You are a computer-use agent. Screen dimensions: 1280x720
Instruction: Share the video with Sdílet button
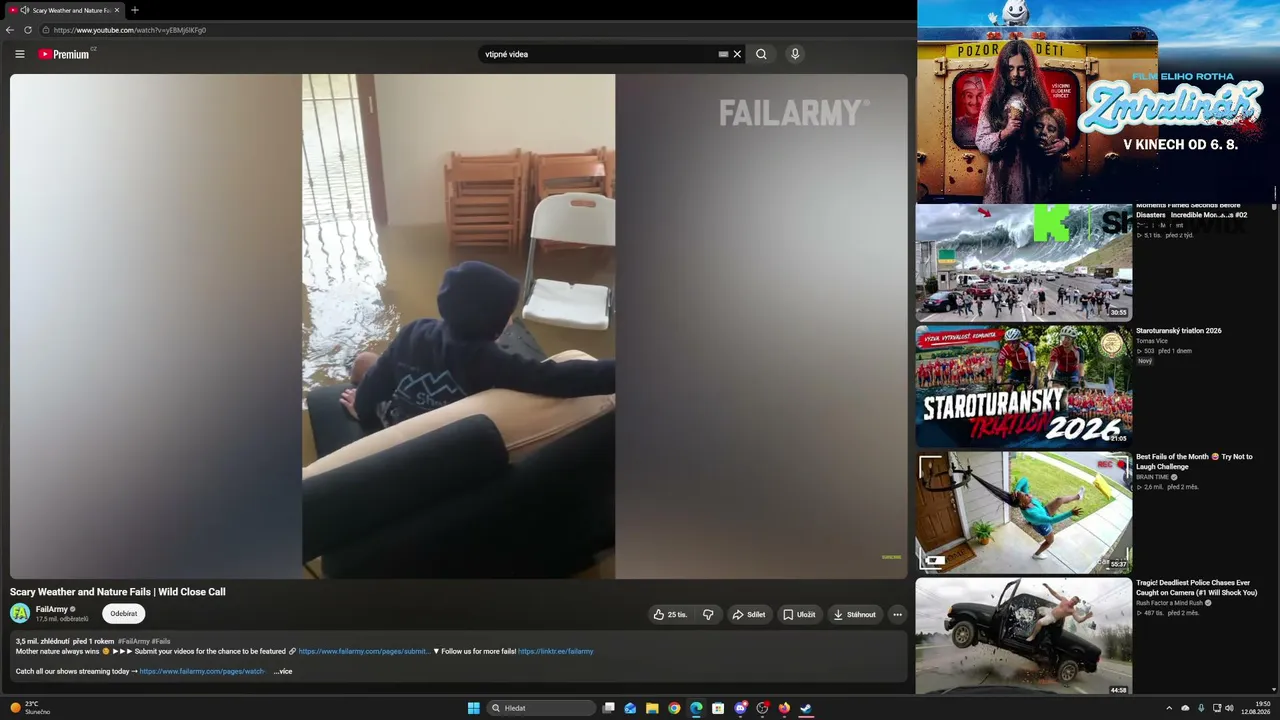[x=749, y=614]
